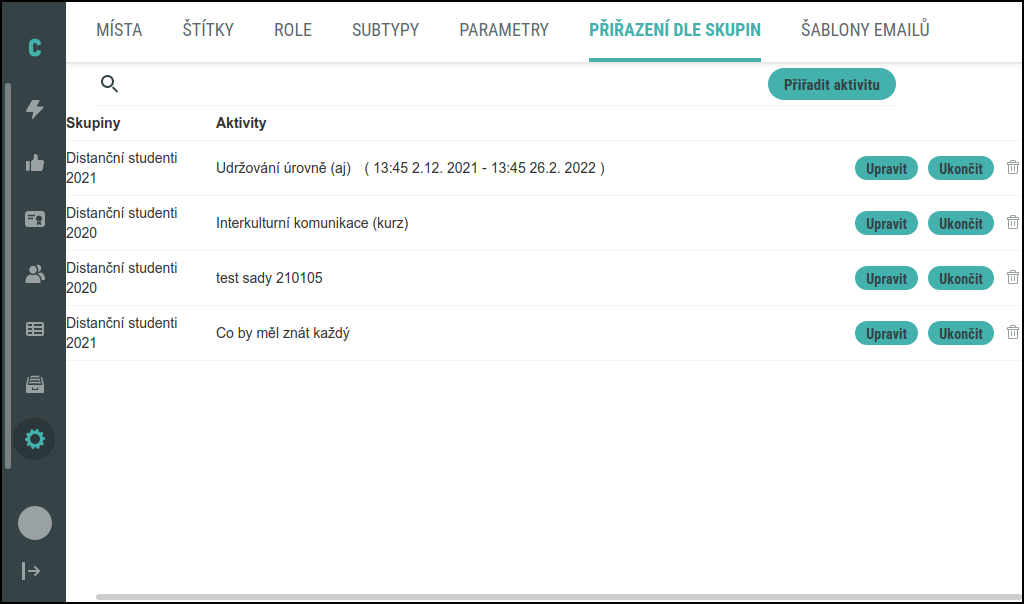
Task: Switch to the ŠABLONY EMAILŮ tab
Action: [x=865, y=30]
